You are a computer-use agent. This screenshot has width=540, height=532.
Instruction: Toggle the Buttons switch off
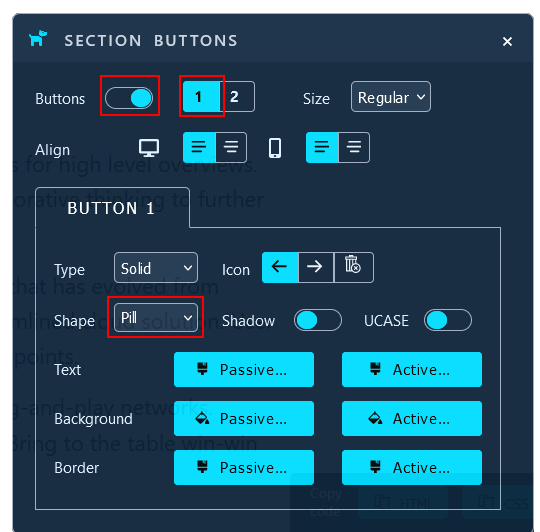pyautogui.click(x=129, y=98)
